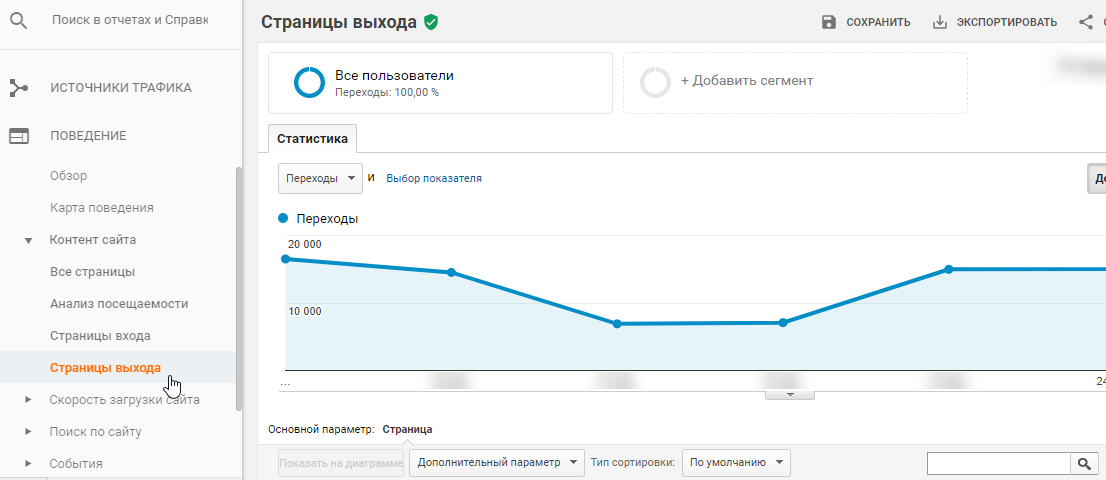This screenshot has width=1106, height=480.
Task: Click the green verified shield icon
Action: [431, 23]
